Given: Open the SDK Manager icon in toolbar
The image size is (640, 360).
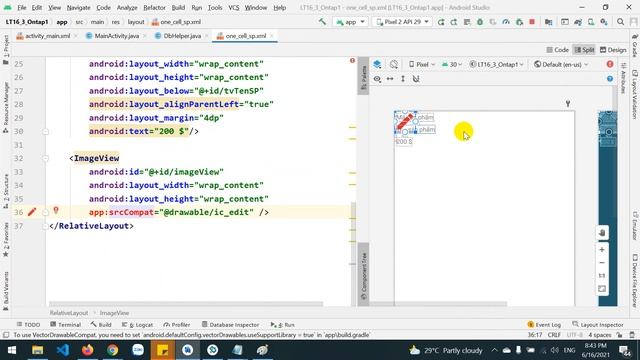Looking at the screenshot, I should [x=604, y=22].
